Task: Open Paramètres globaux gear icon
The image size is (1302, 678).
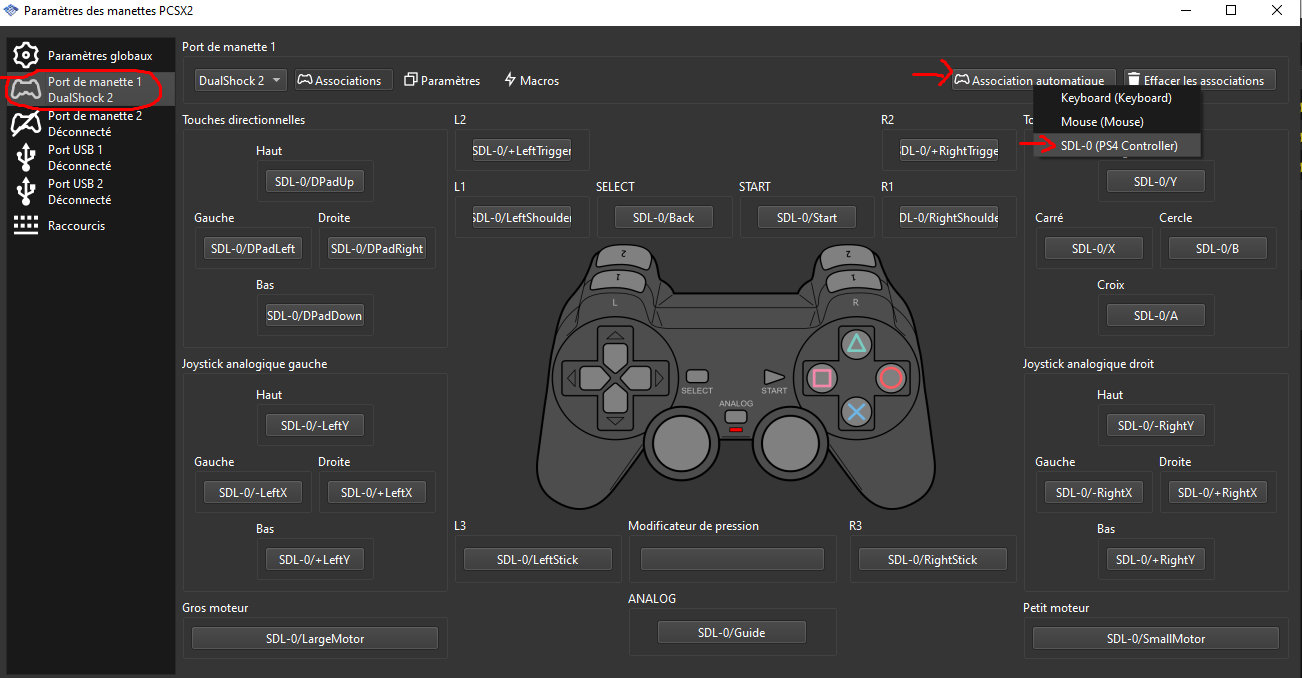Action: tap(26, 55)
